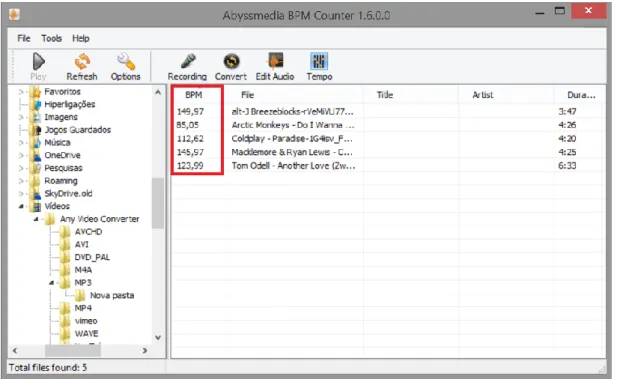Click the folder tree scroll down arrow
The image size is (617, 379).
click(x=158, y=338)
